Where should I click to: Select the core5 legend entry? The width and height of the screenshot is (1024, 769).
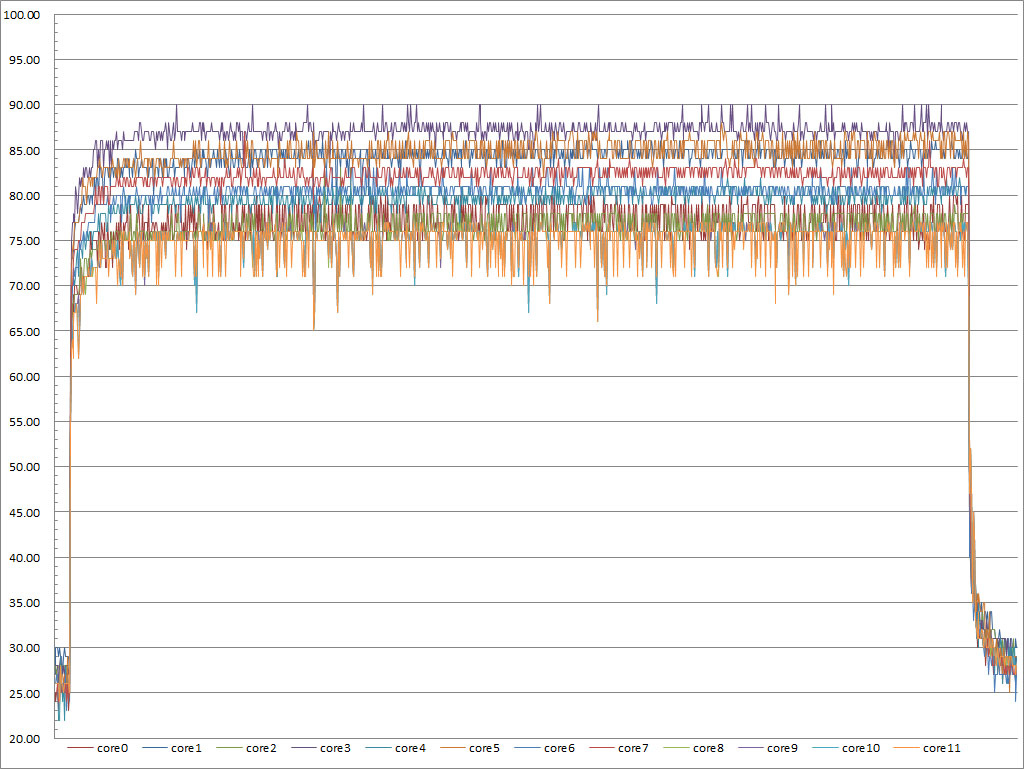(x=470, y=748)
